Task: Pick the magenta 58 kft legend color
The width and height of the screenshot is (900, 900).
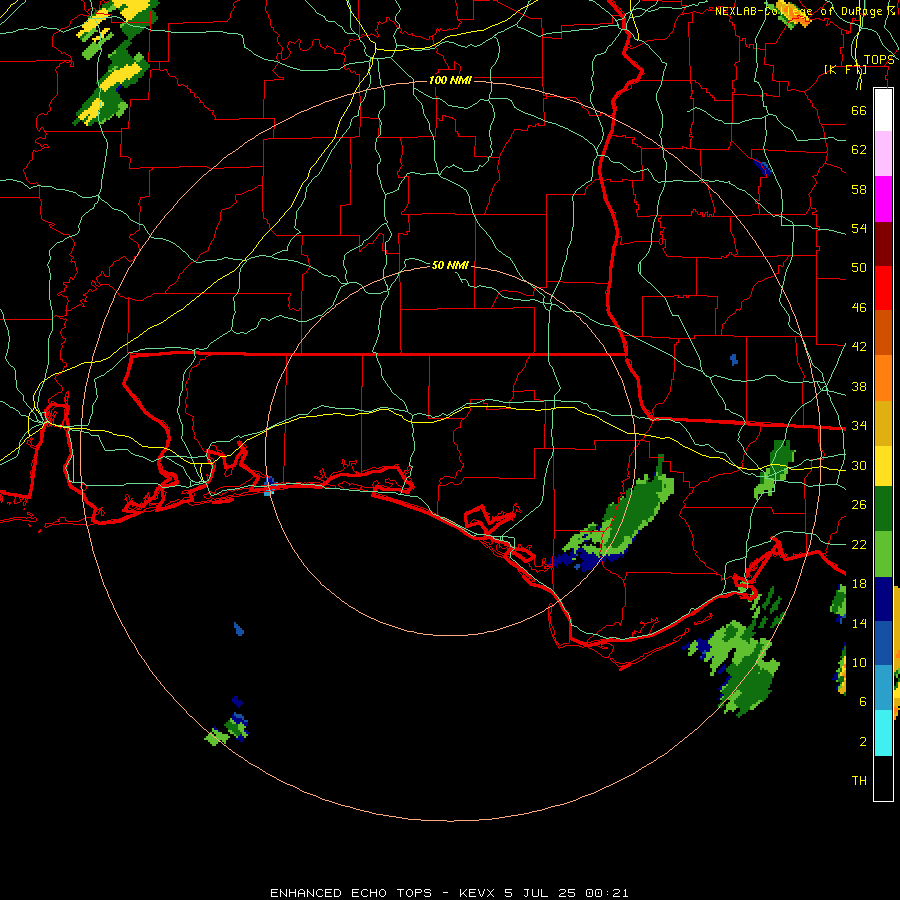Action: (x=883, y=199)
